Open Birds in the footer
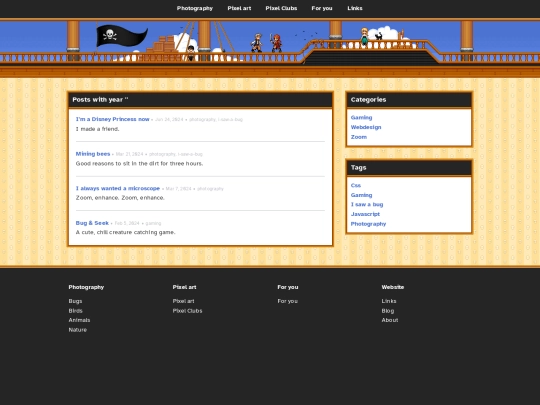The height and width of the screenshot is (405, 540). (75, 311)
